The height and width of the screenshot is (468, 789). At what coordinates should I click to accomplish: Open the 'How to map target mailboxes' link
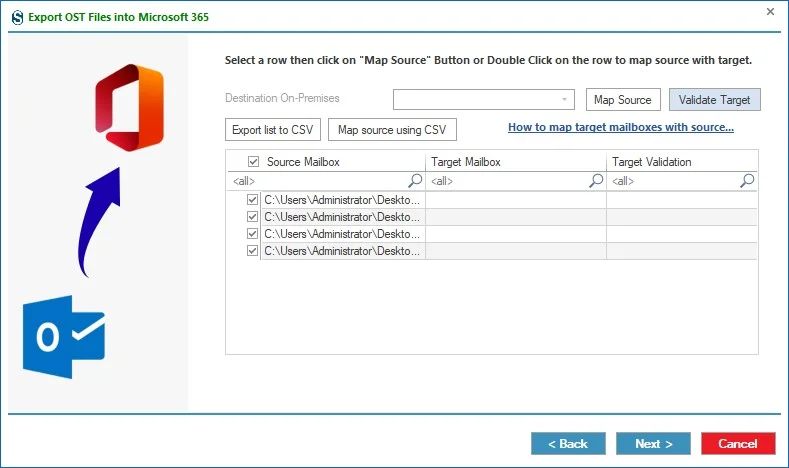click(x=621, y=127)
